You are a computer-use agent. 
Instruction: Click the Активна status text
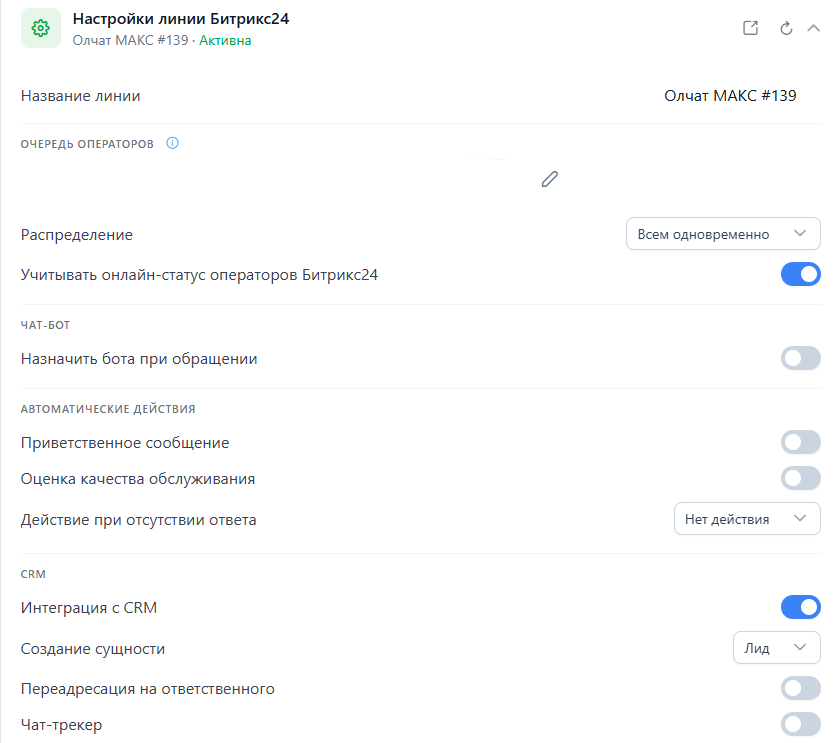click(x=225, y=40)
